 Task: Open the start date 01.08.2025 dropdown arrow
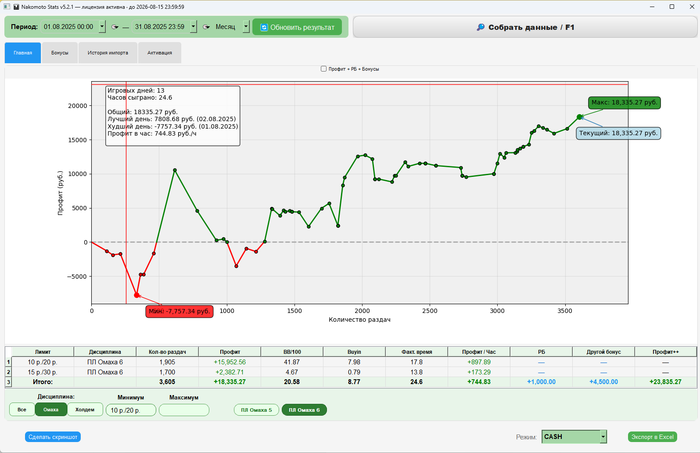tap(102, 27)
